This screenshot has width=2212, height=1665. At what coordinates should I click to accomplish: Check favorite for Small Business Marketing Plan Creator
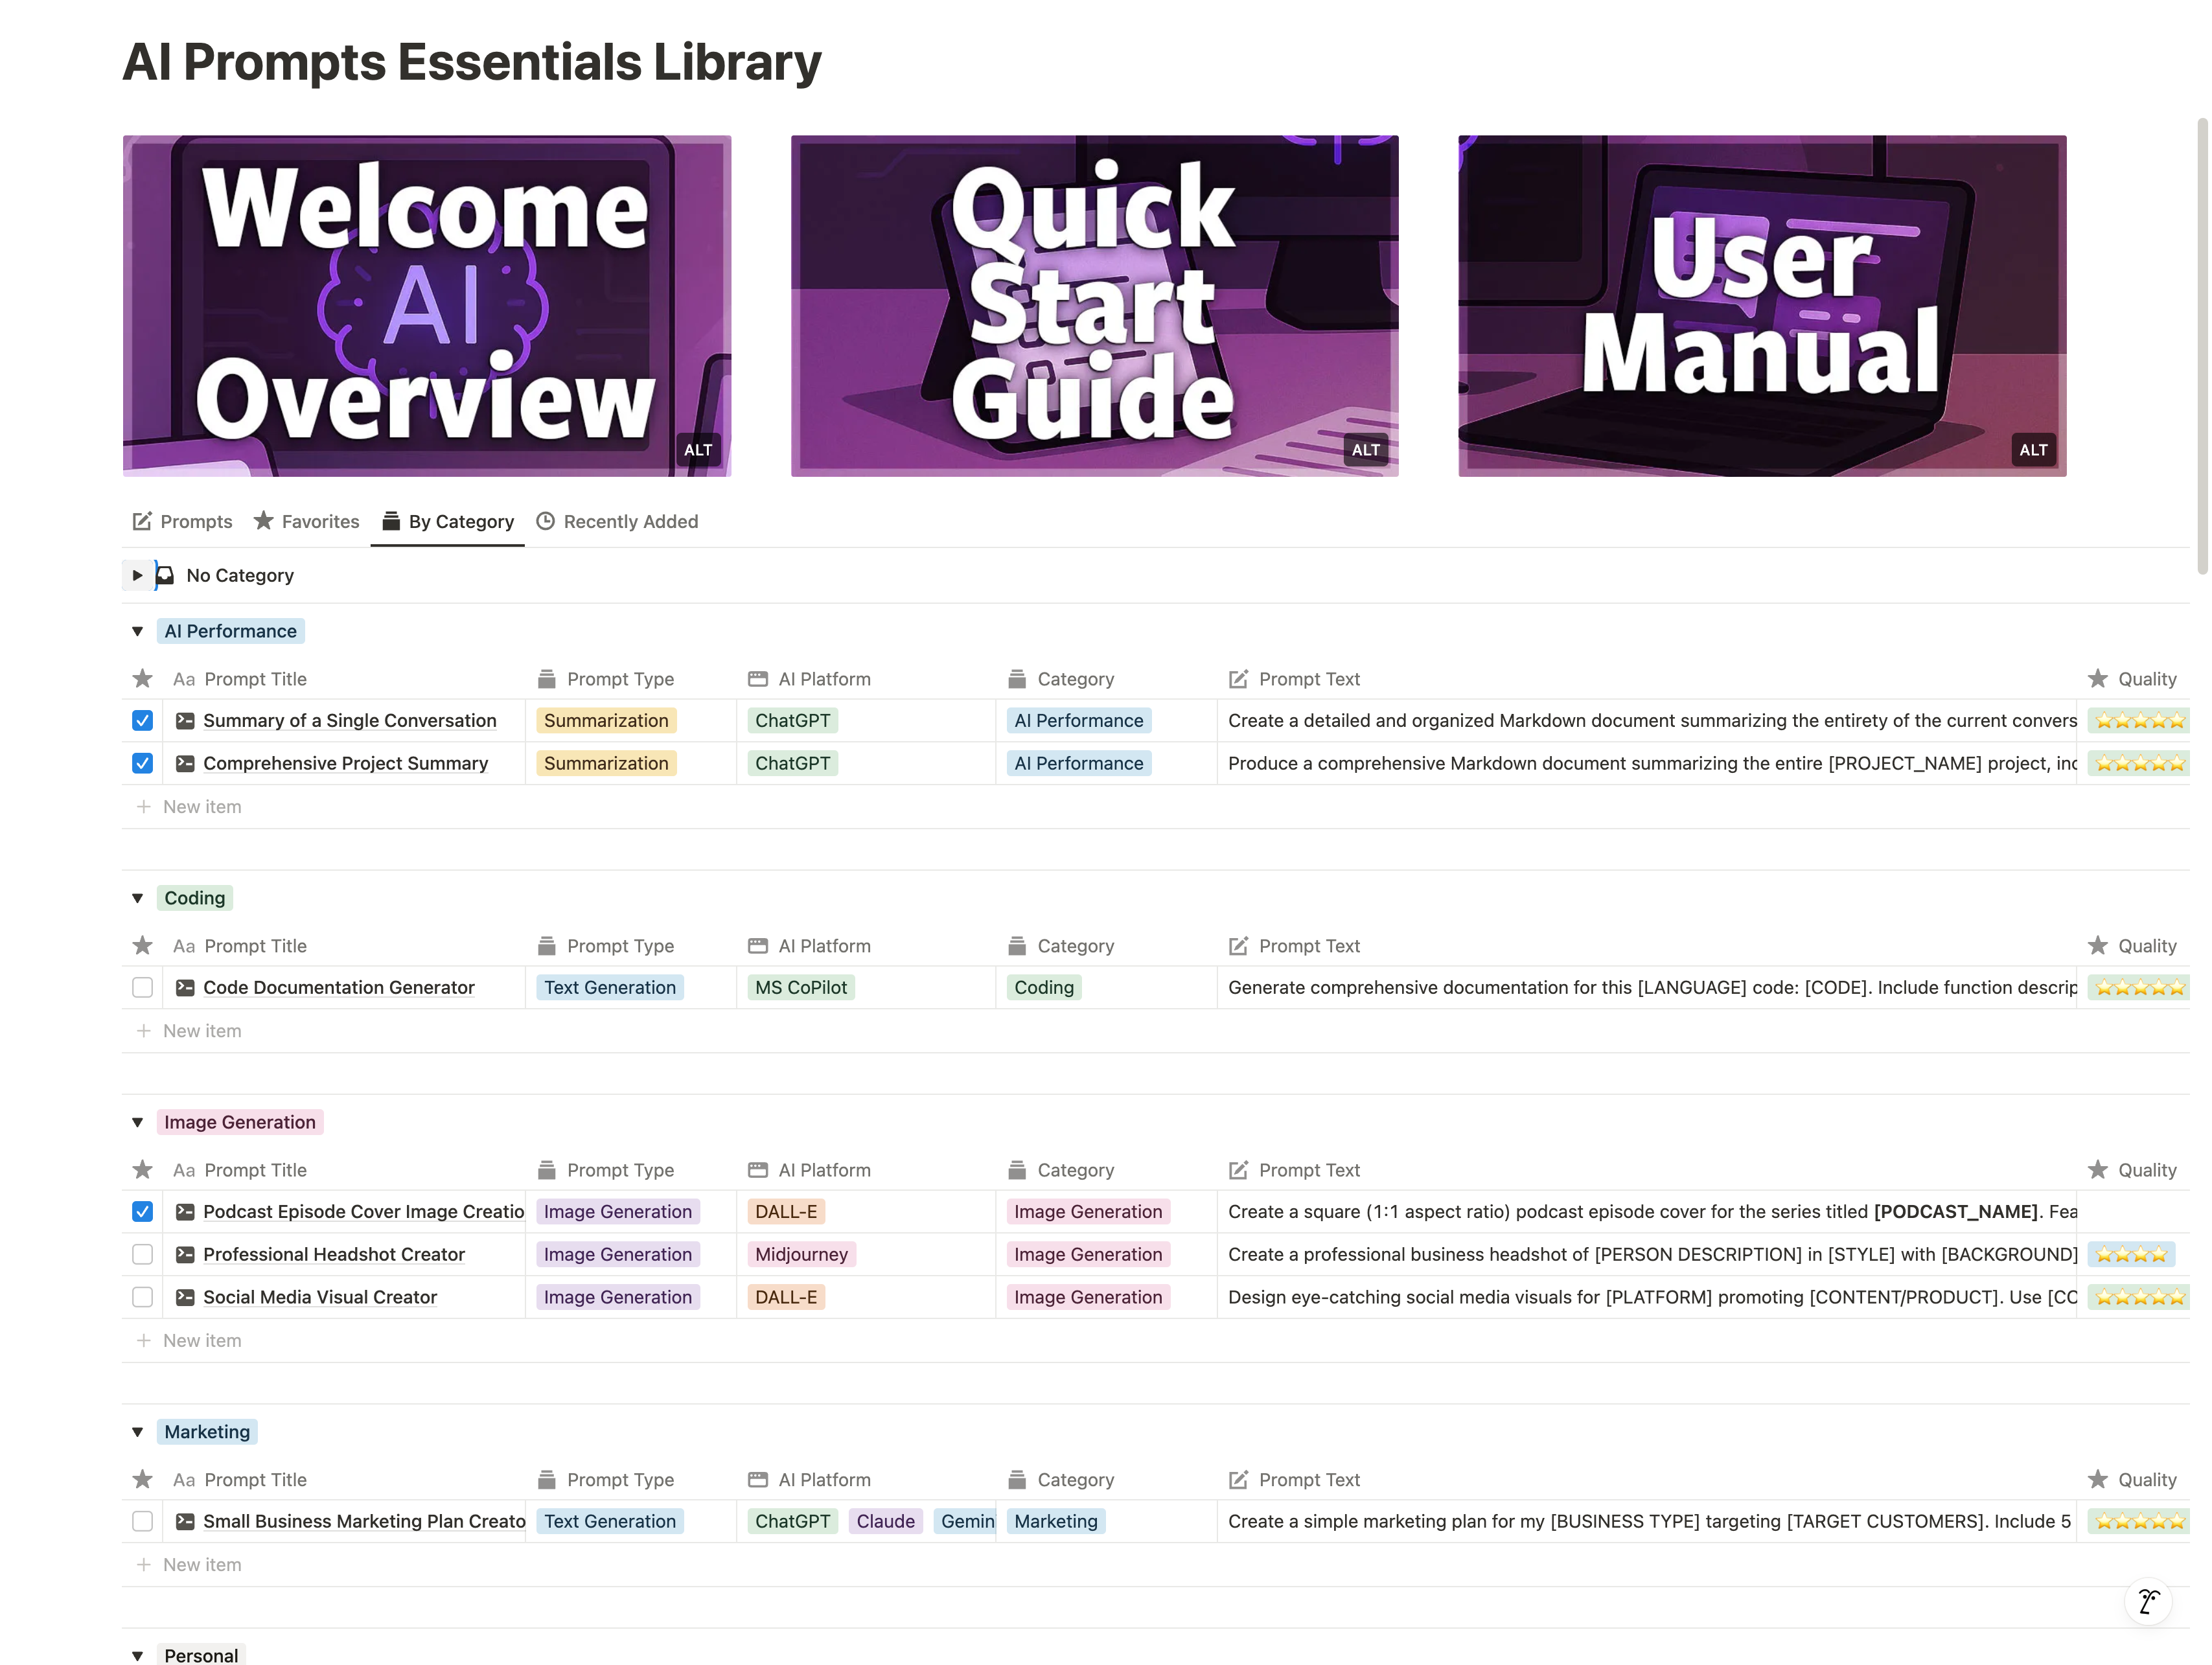pyautogui.click(x=143, y=1521)
